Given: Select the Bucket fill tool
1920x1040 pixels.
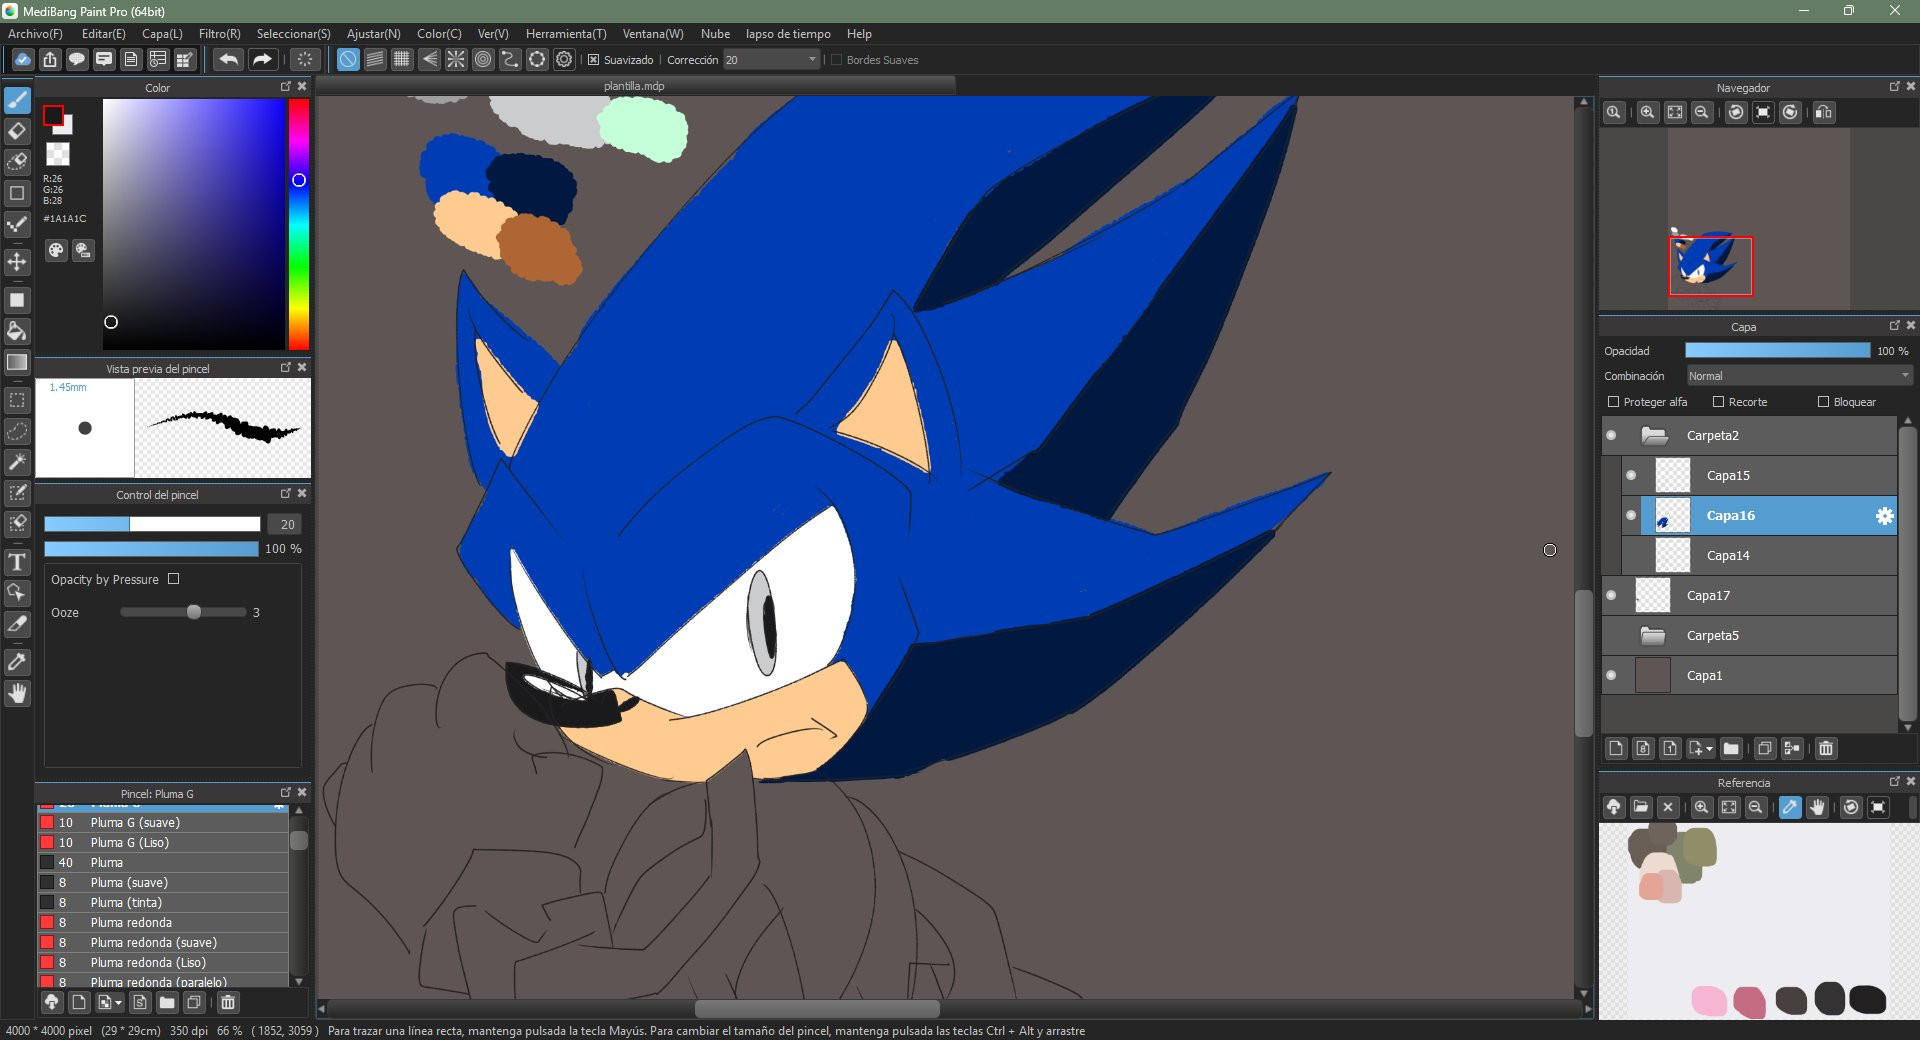Looking at the screenshot, I should 17,331.
